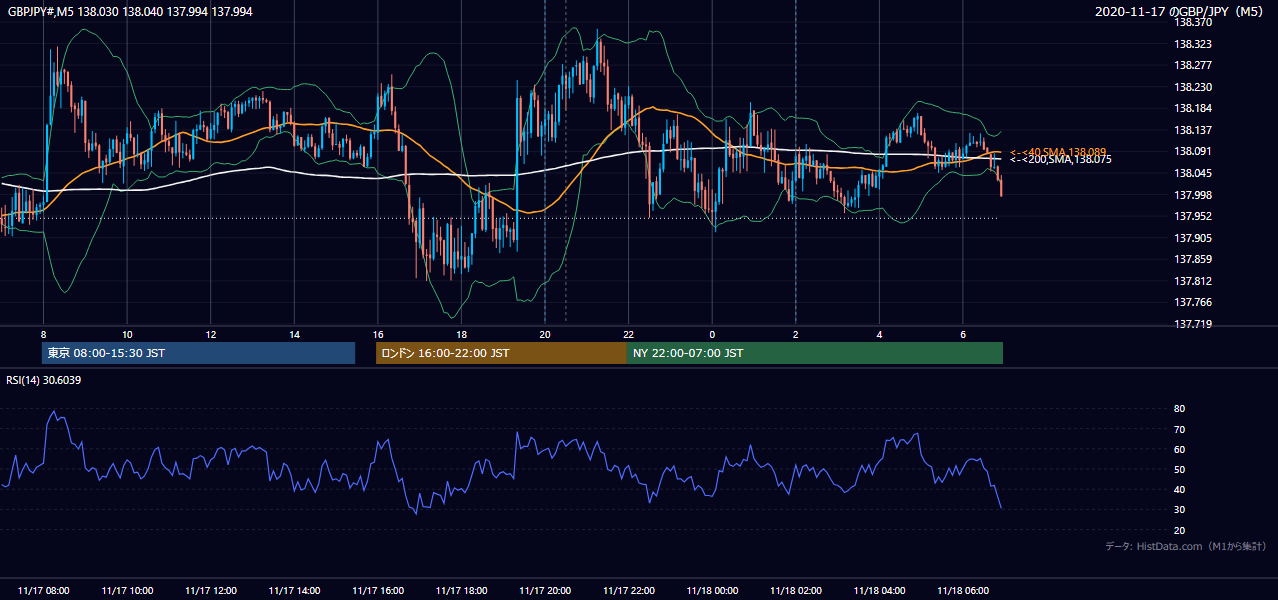This screenshot has width=1278, height=600.
Task: Click the hour 16 label under price chart
Action: pos(378,335)
